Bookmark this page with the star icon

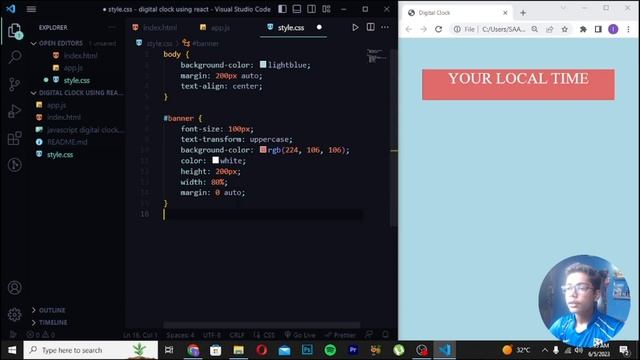(564, 29)
